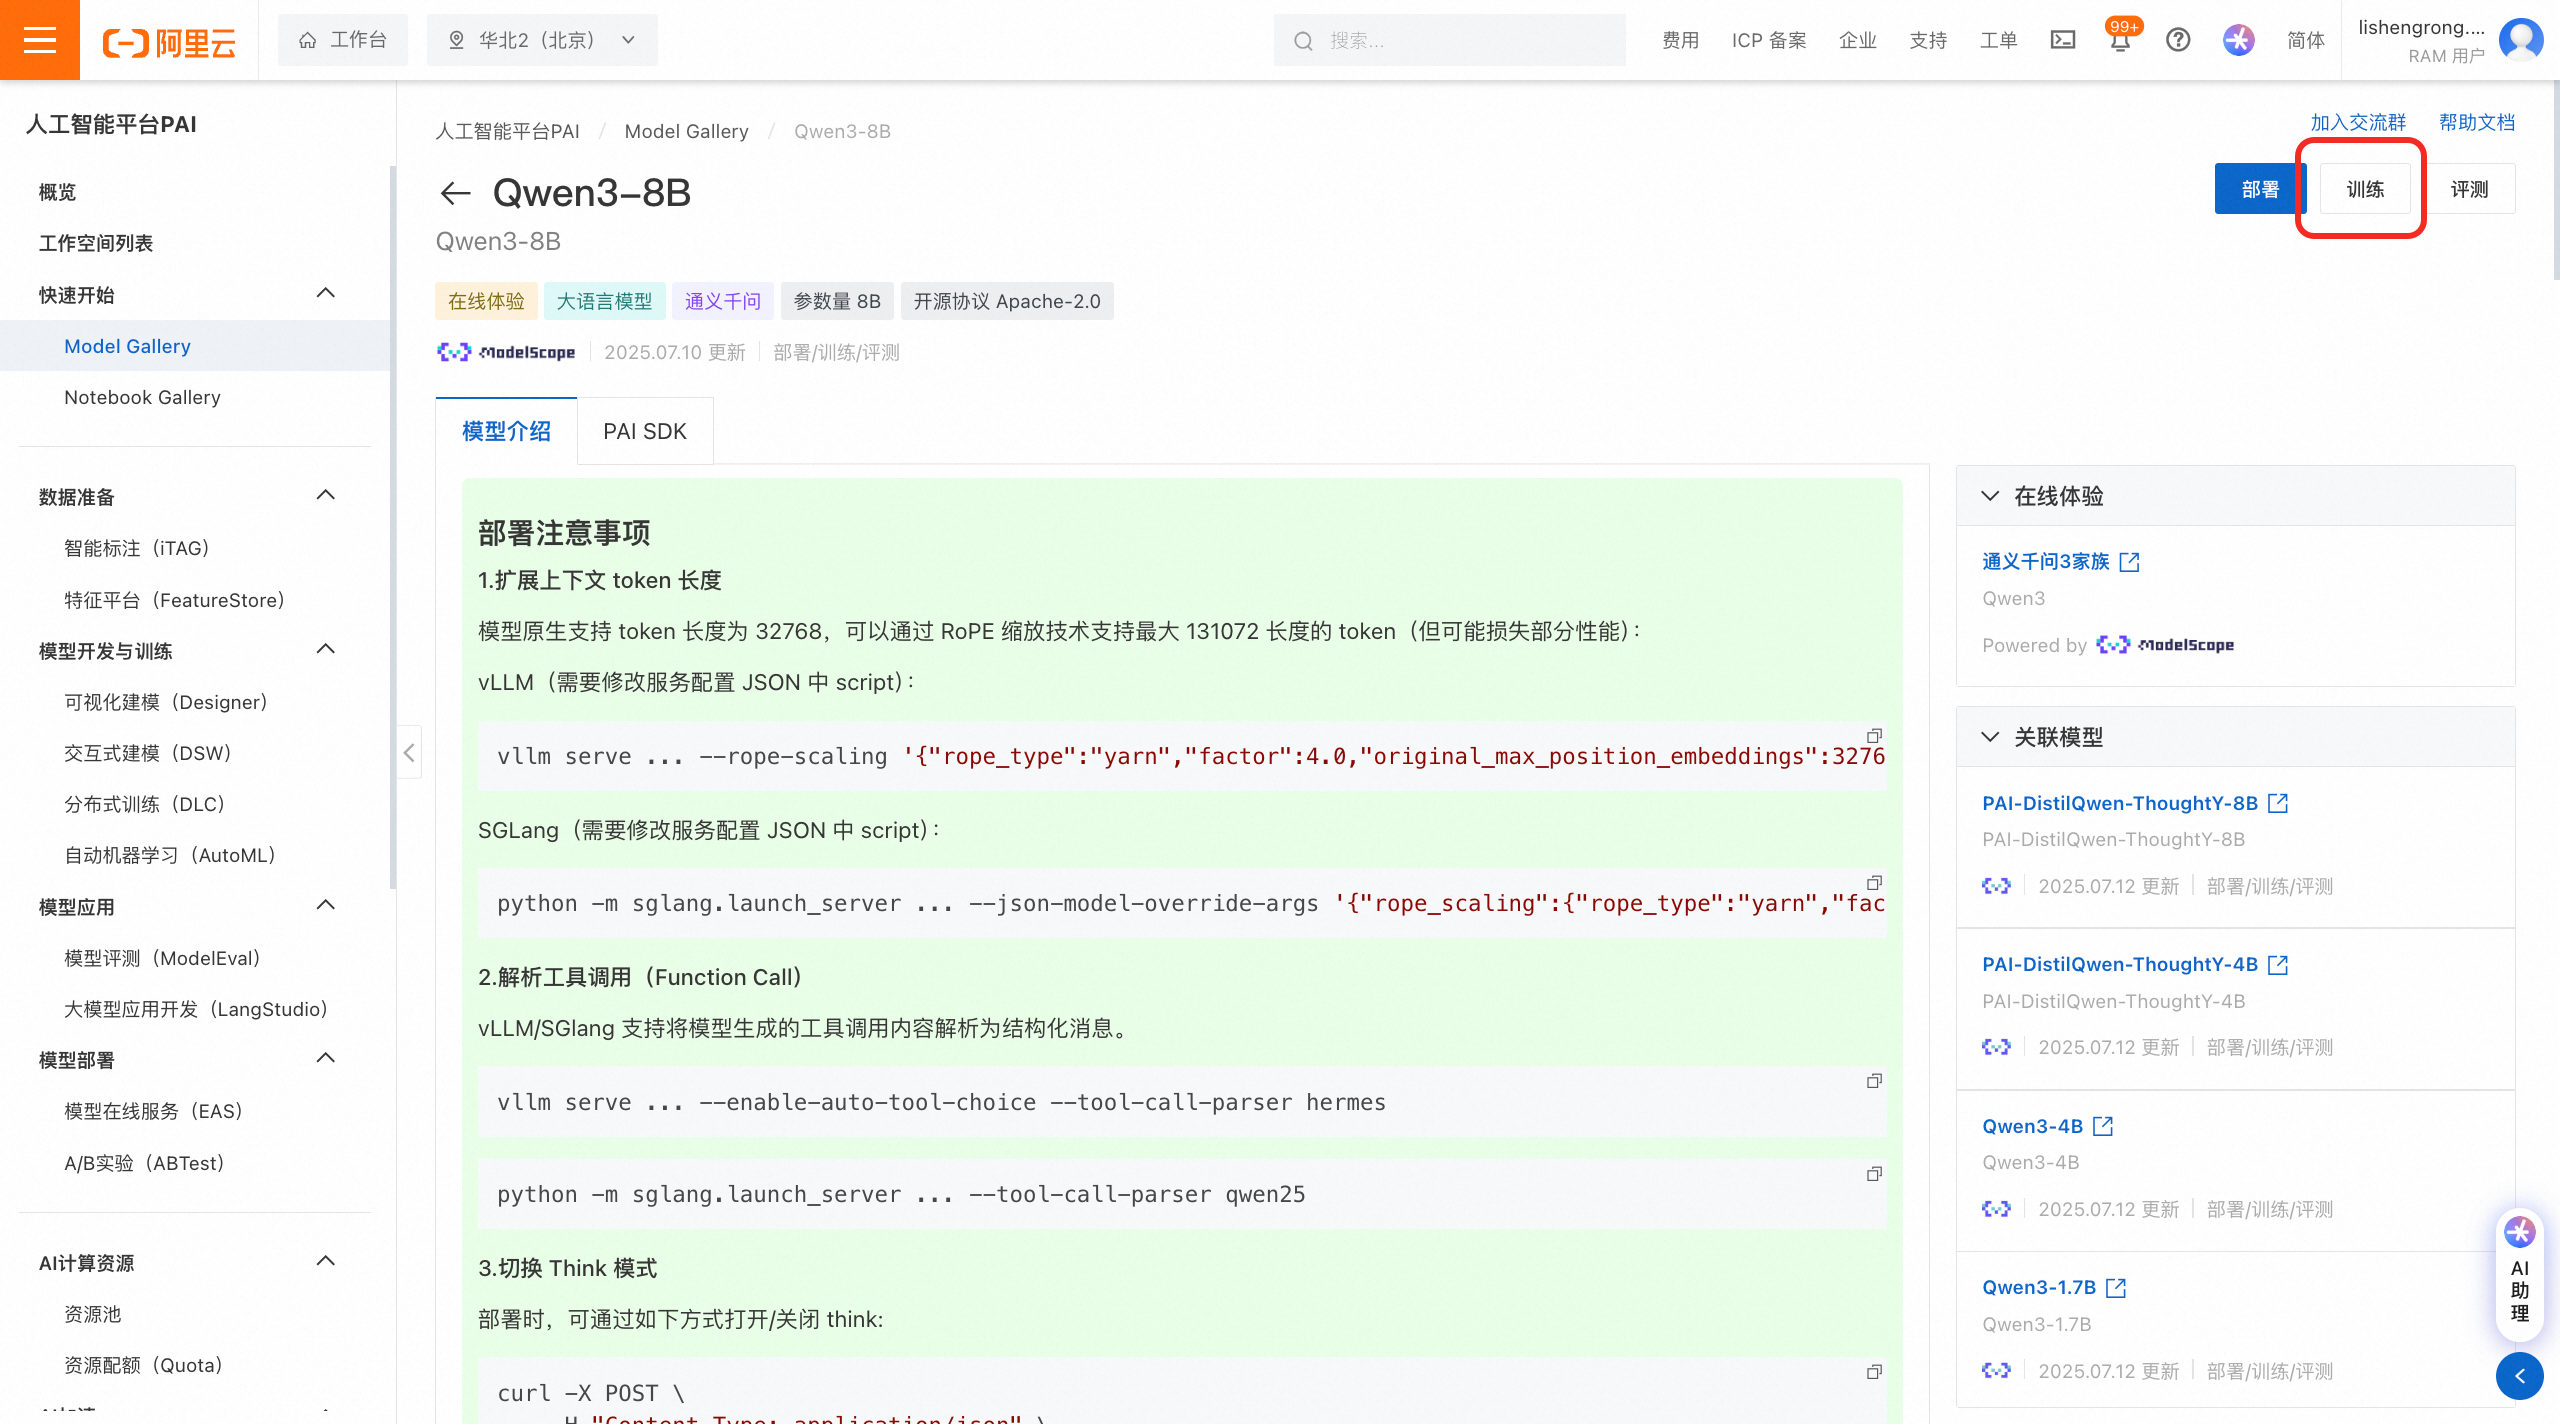Click the 工作台 home icon

pos(307,40)
